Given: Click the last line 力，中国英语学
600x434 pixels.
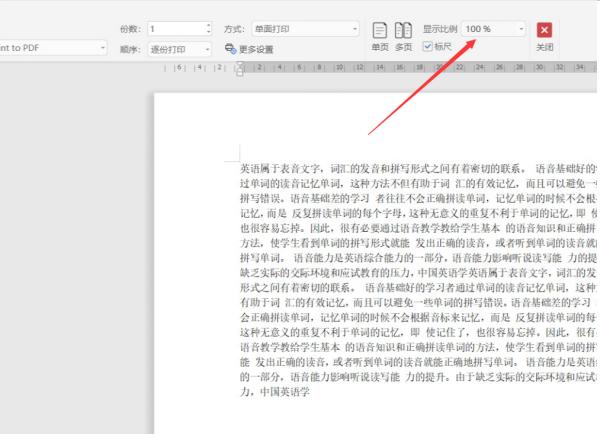Looking at the screenshot, I should pos(275,392).
